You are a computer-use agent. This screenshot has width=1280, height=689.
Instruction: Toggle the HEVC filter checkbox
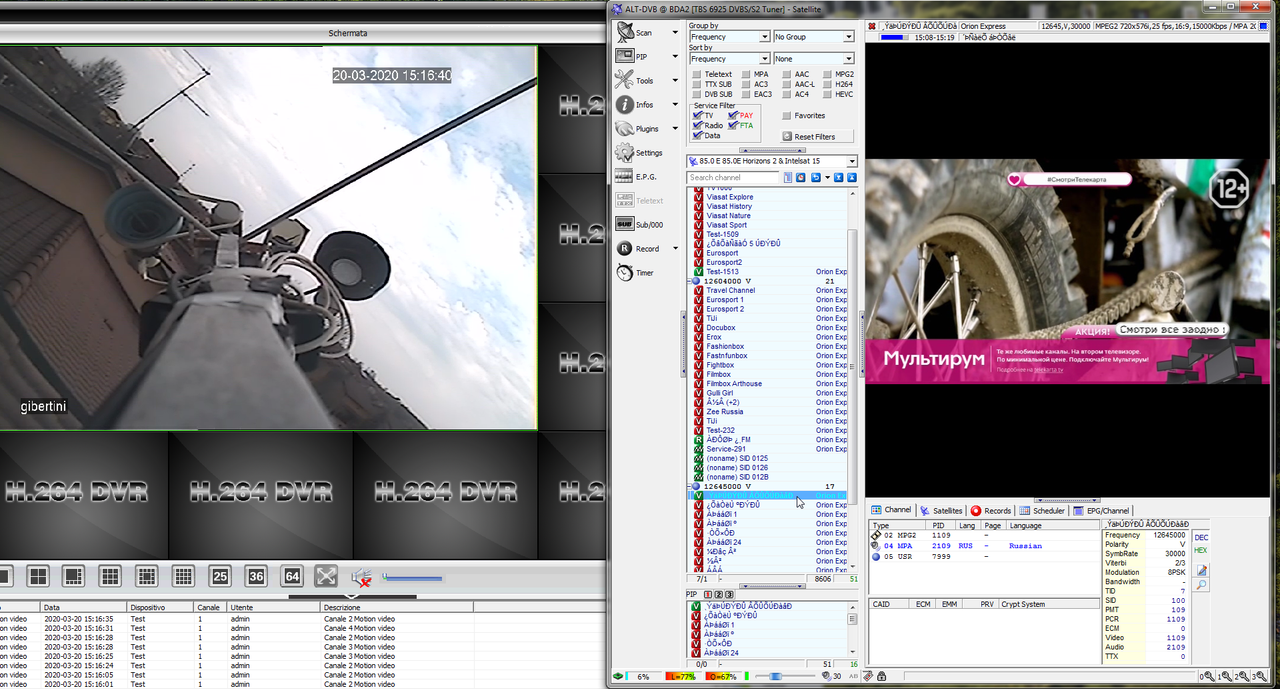click(828, 94)
